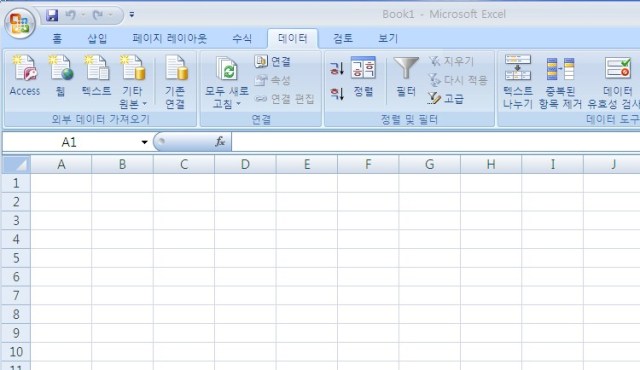The width and height of the screenshot is (640, 370).
Task: Switch to the 홈 tab
Action: click(57, 39)
